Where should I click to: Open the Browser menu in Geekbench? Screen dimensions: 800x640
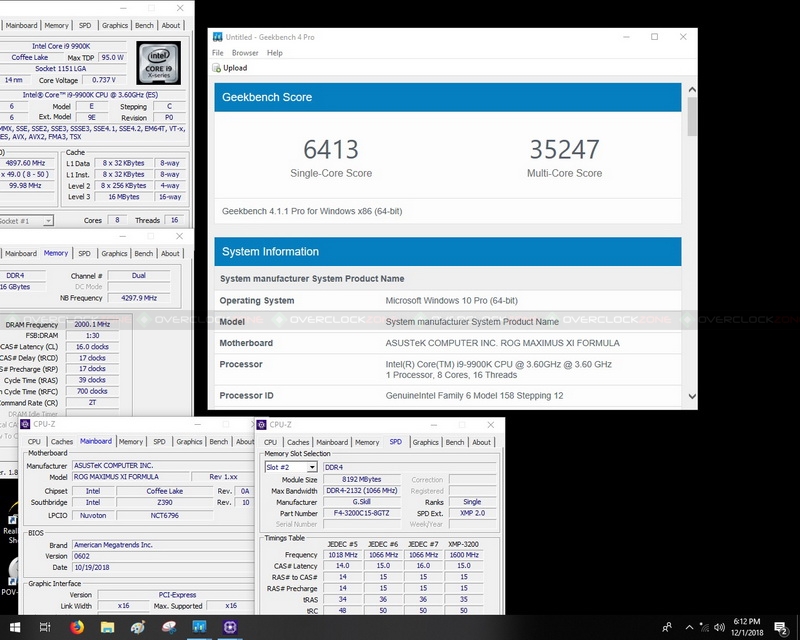point(245,53)
